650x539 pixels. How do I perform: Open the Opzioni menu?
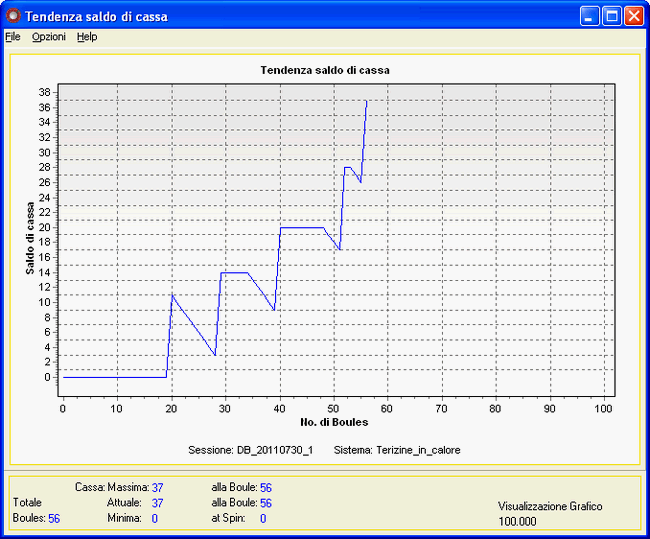(x=48, y=37)
